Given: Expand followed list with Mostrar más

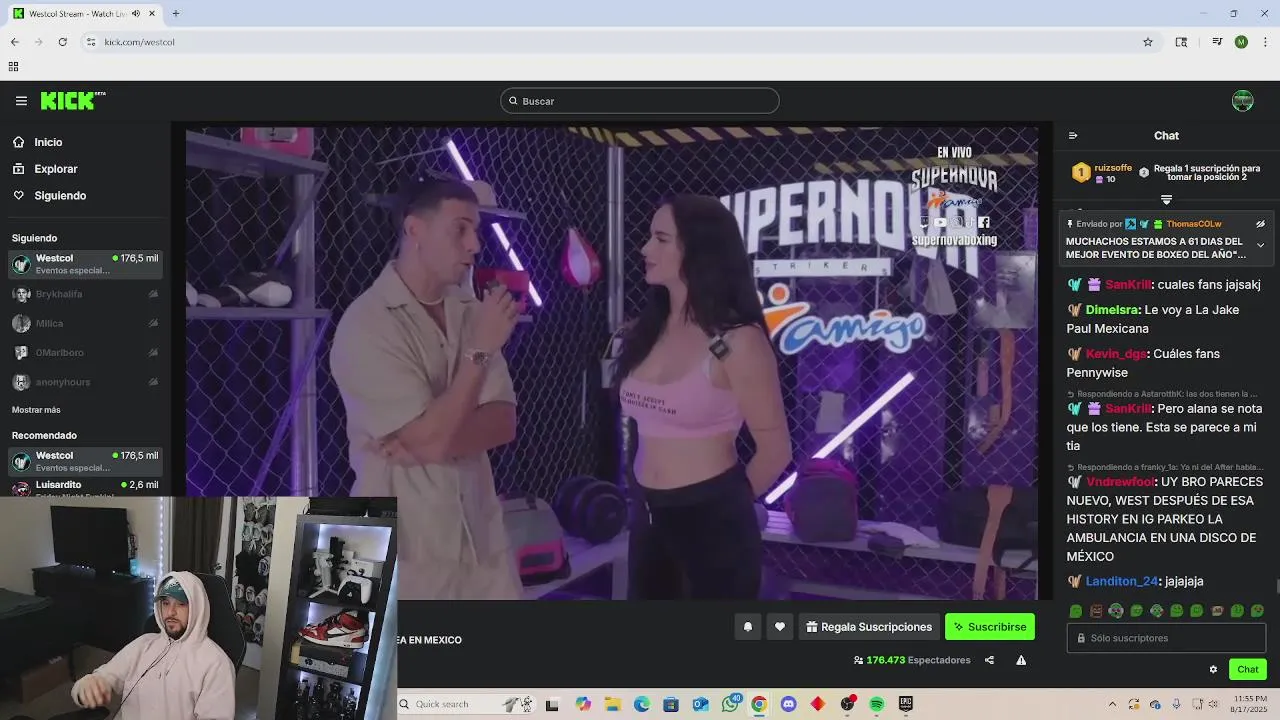Looking at the screenshot, I should pyautogui.click(x=36, y=410).
